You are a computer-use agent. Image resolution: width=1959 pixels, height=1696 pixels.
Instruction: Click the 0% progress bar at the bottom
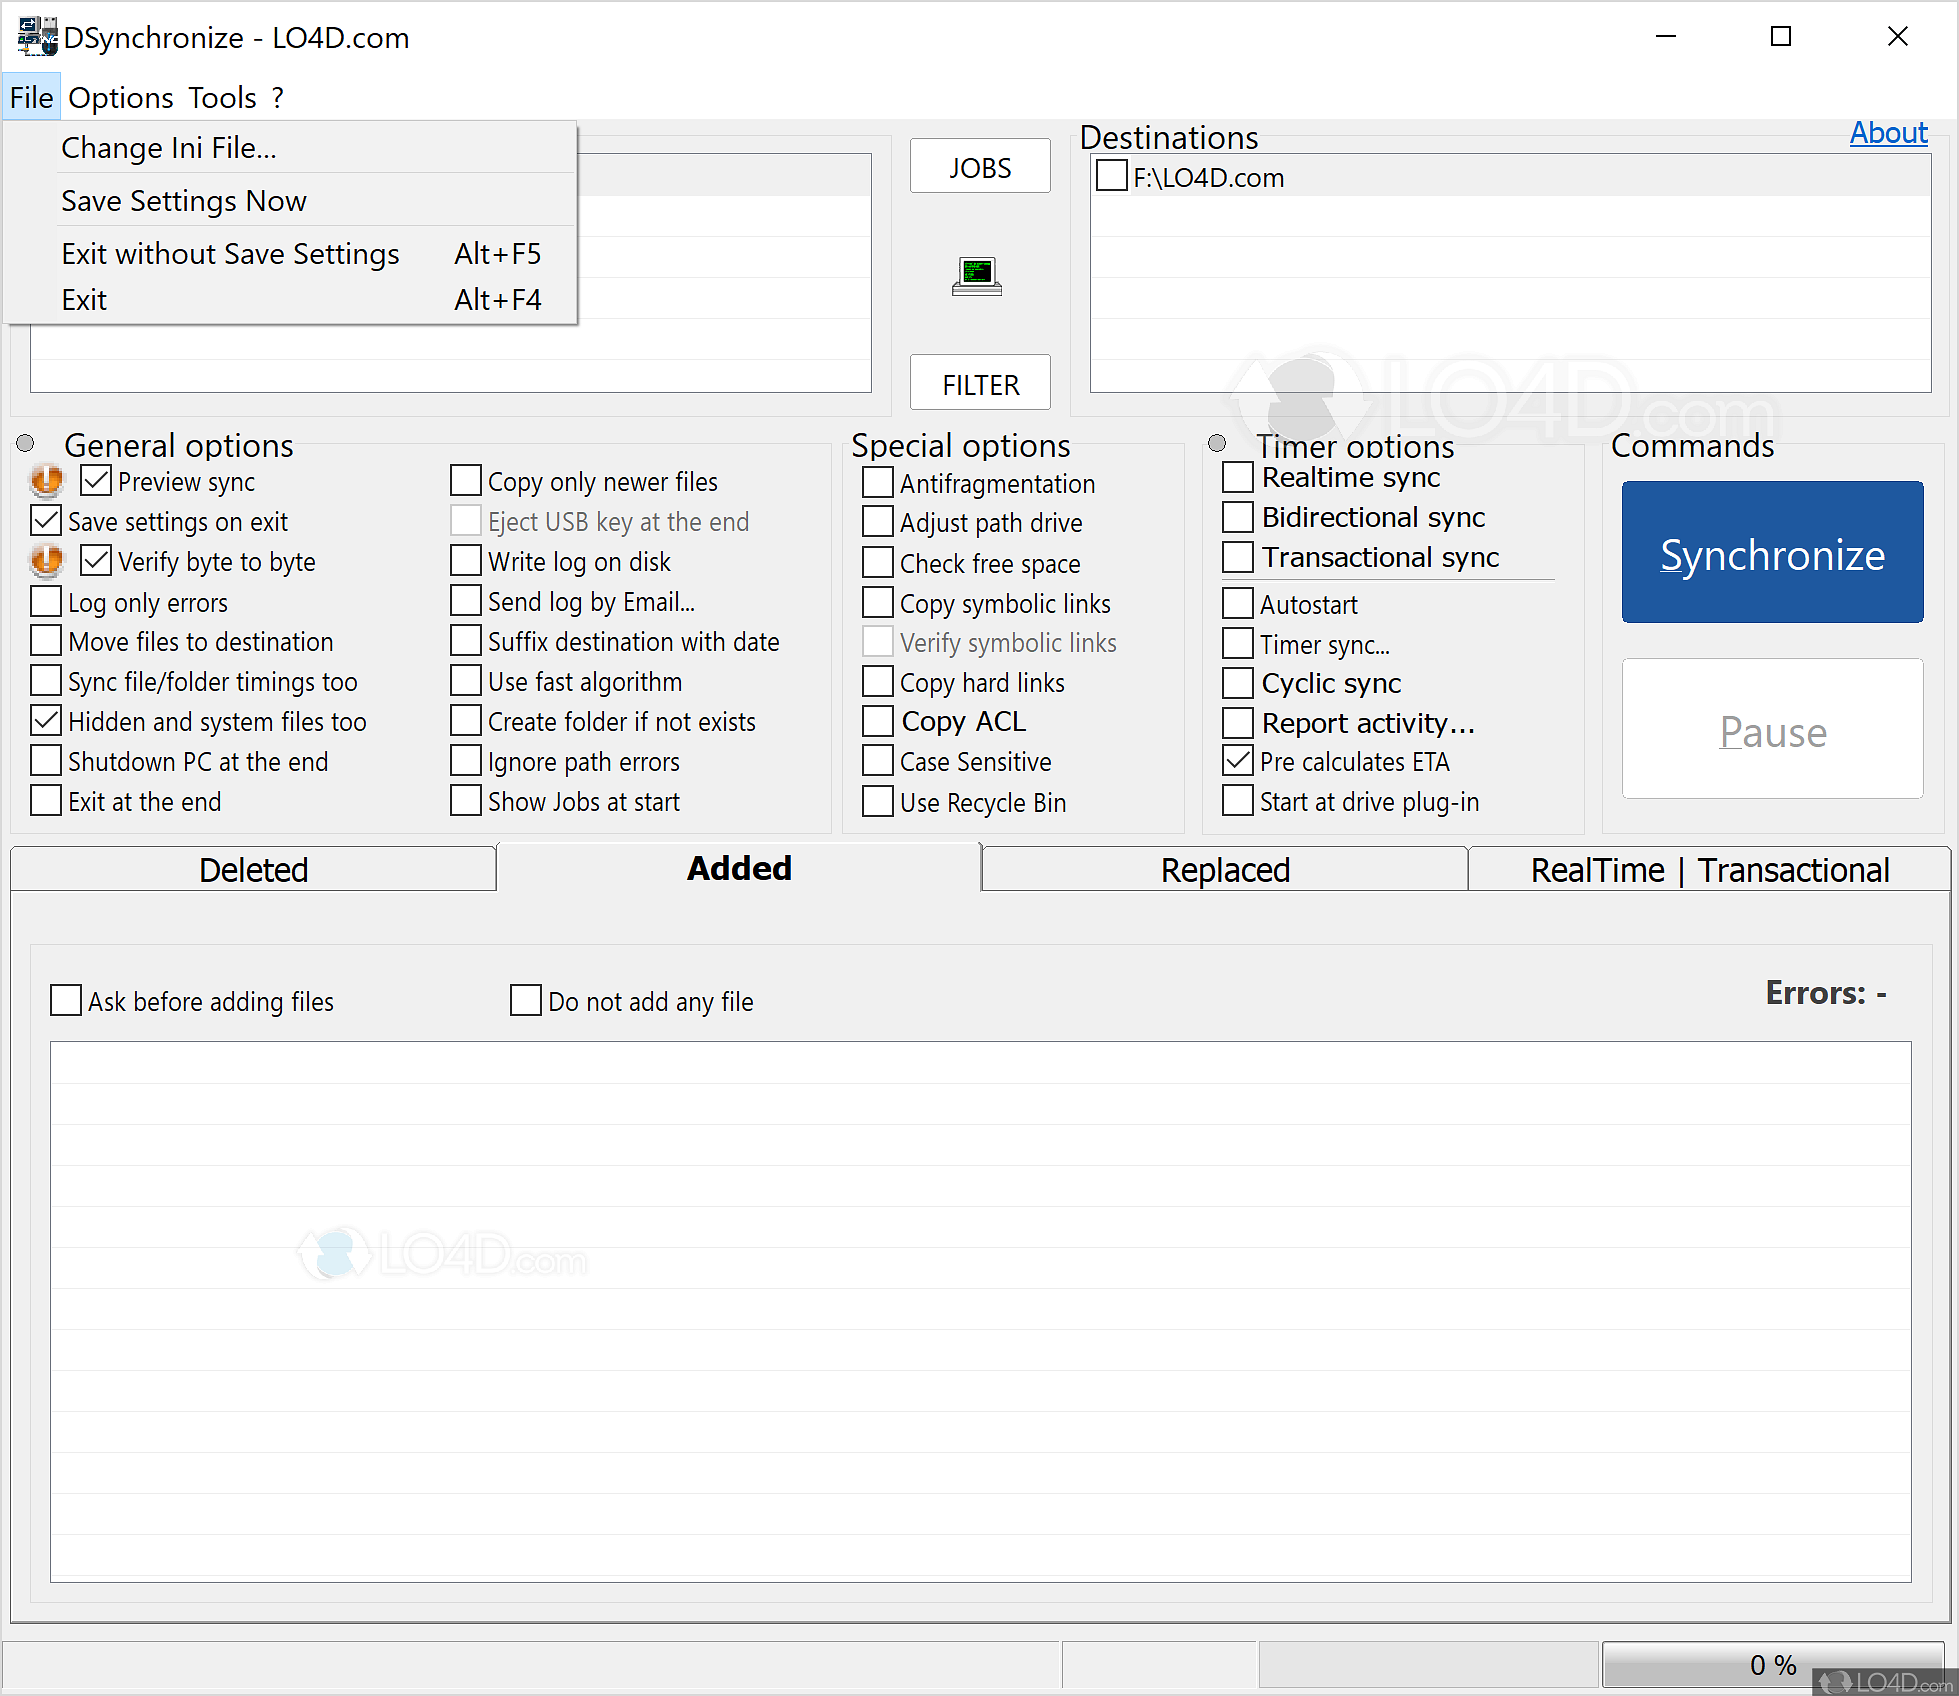point(1772,1663)
